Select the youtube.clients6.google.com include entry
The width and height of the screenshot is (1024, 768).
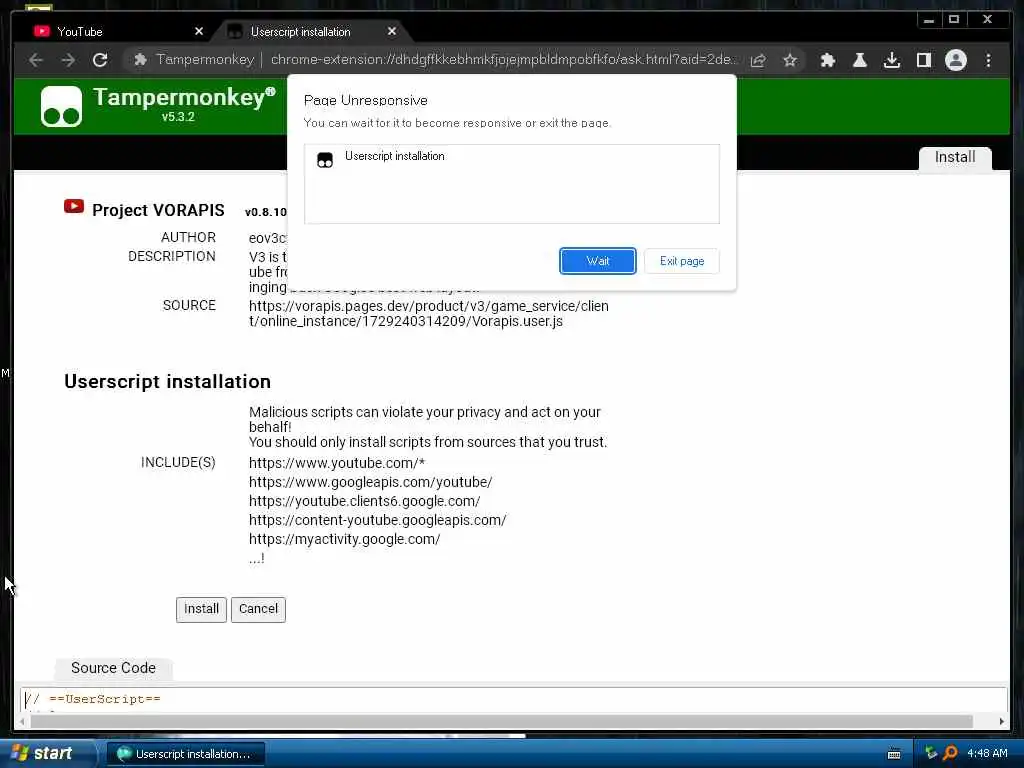364,501
